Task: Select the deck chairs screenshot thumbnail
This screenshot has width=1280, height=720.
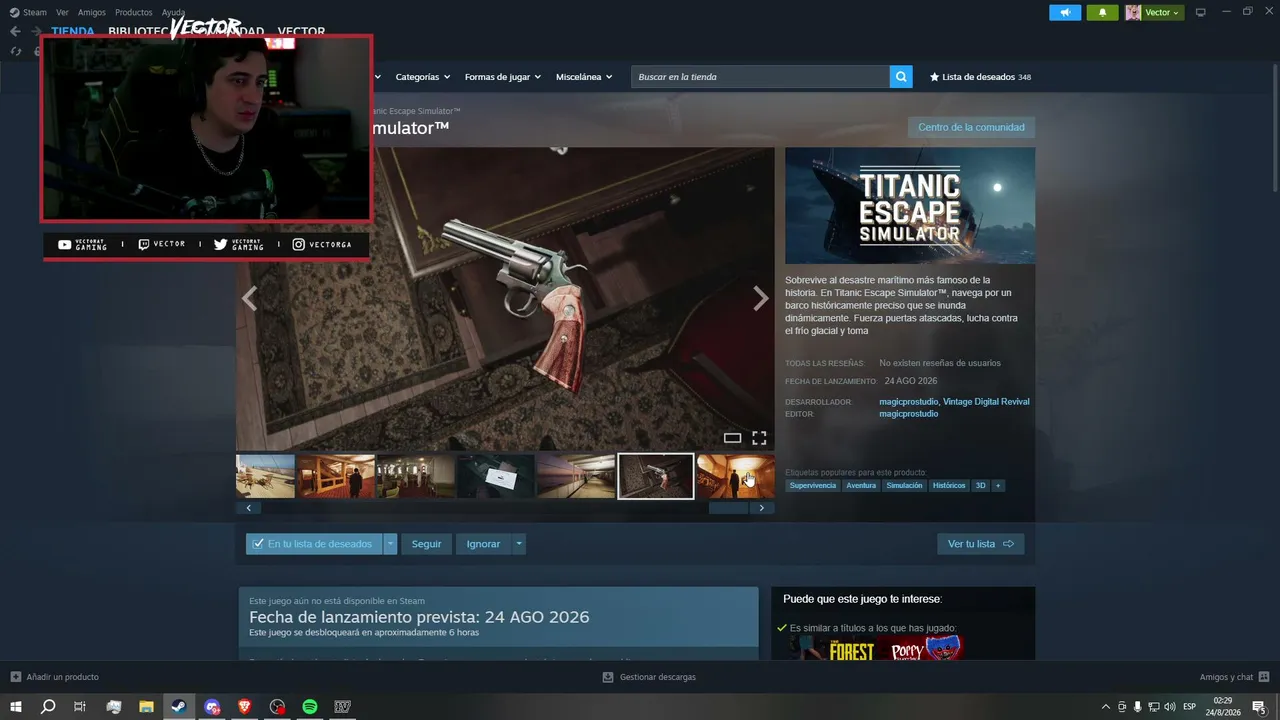Action: pyautogui.click(x=266, y=476)
